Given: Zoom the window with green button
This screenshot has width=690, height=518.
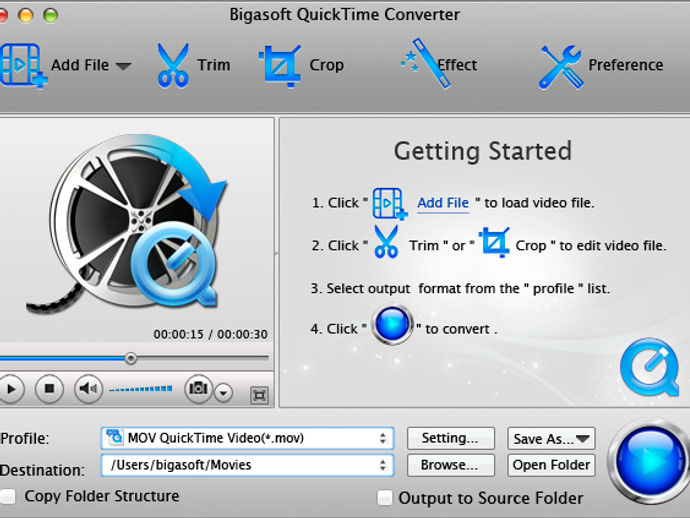Looking at the screenshot, I should 51,15.
